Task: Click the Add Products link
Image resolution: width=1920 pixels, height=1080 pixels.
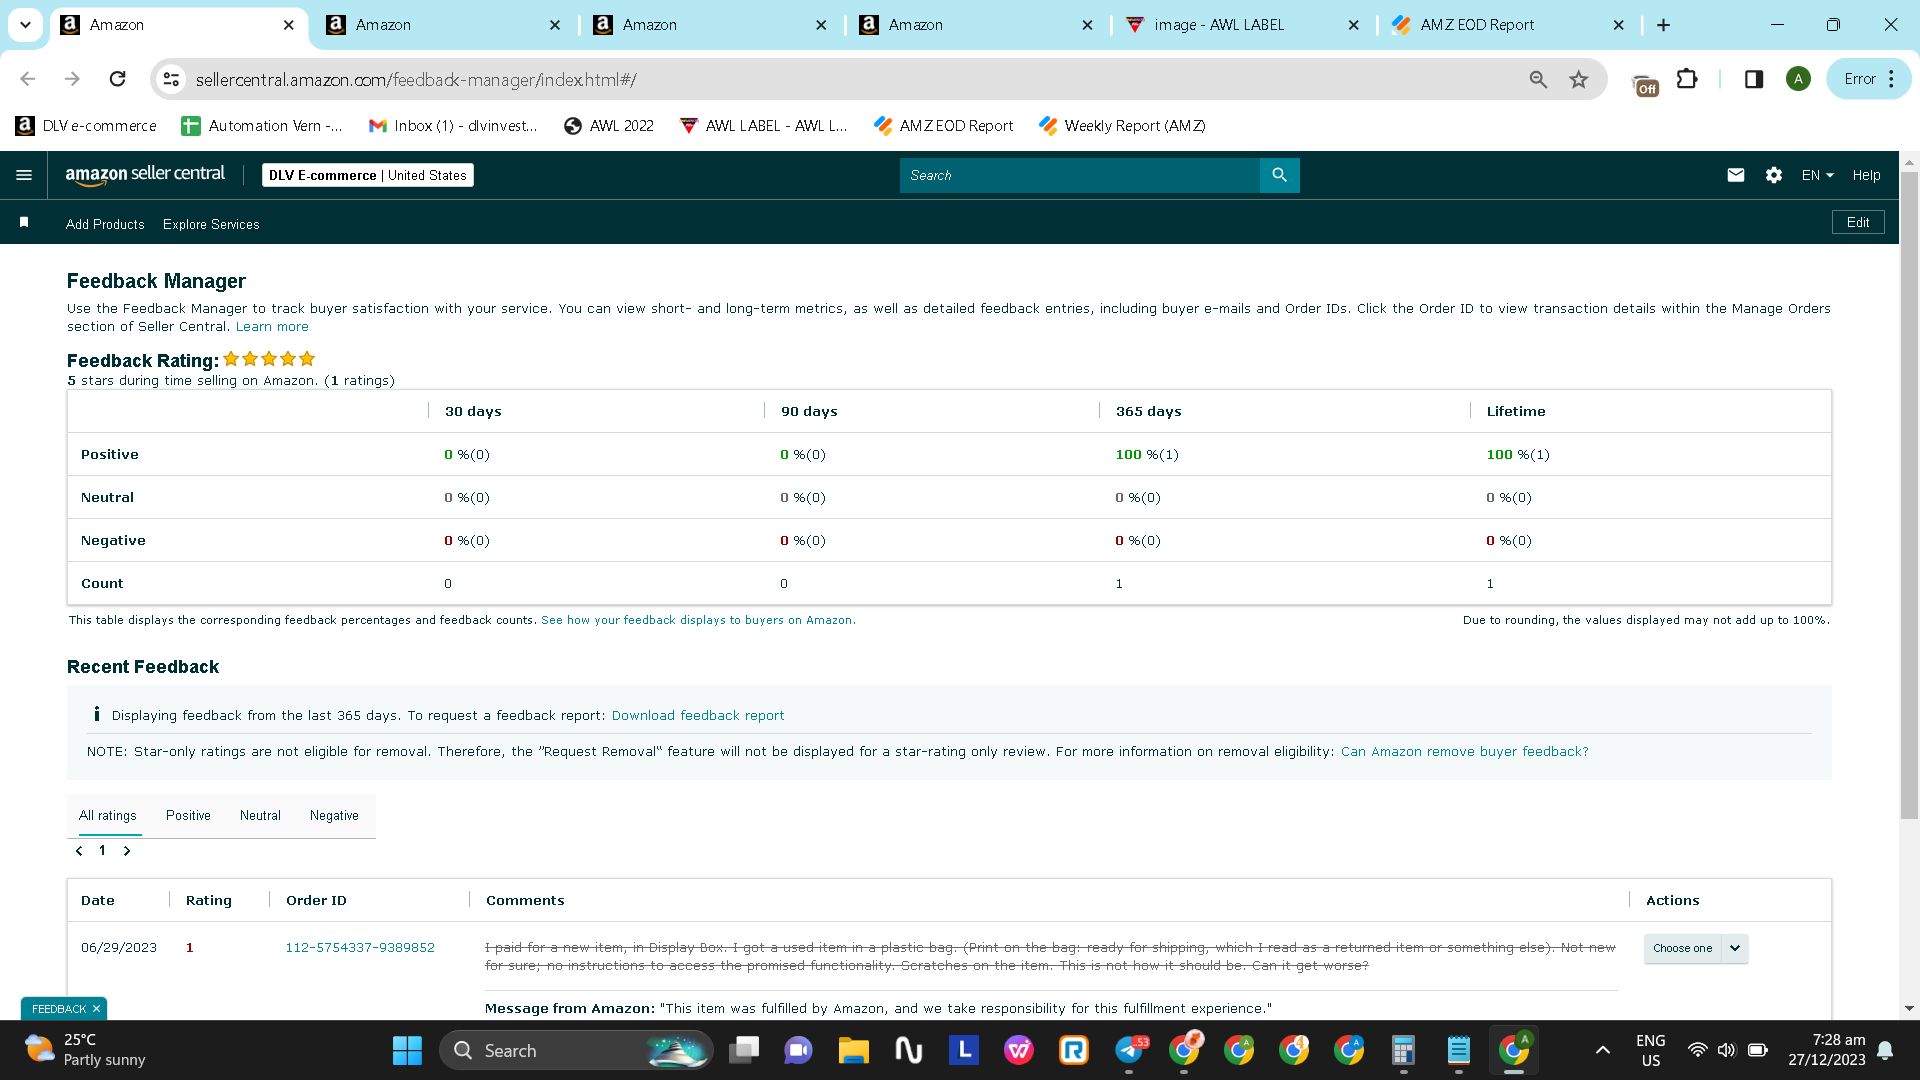Action: click(105, 224)
